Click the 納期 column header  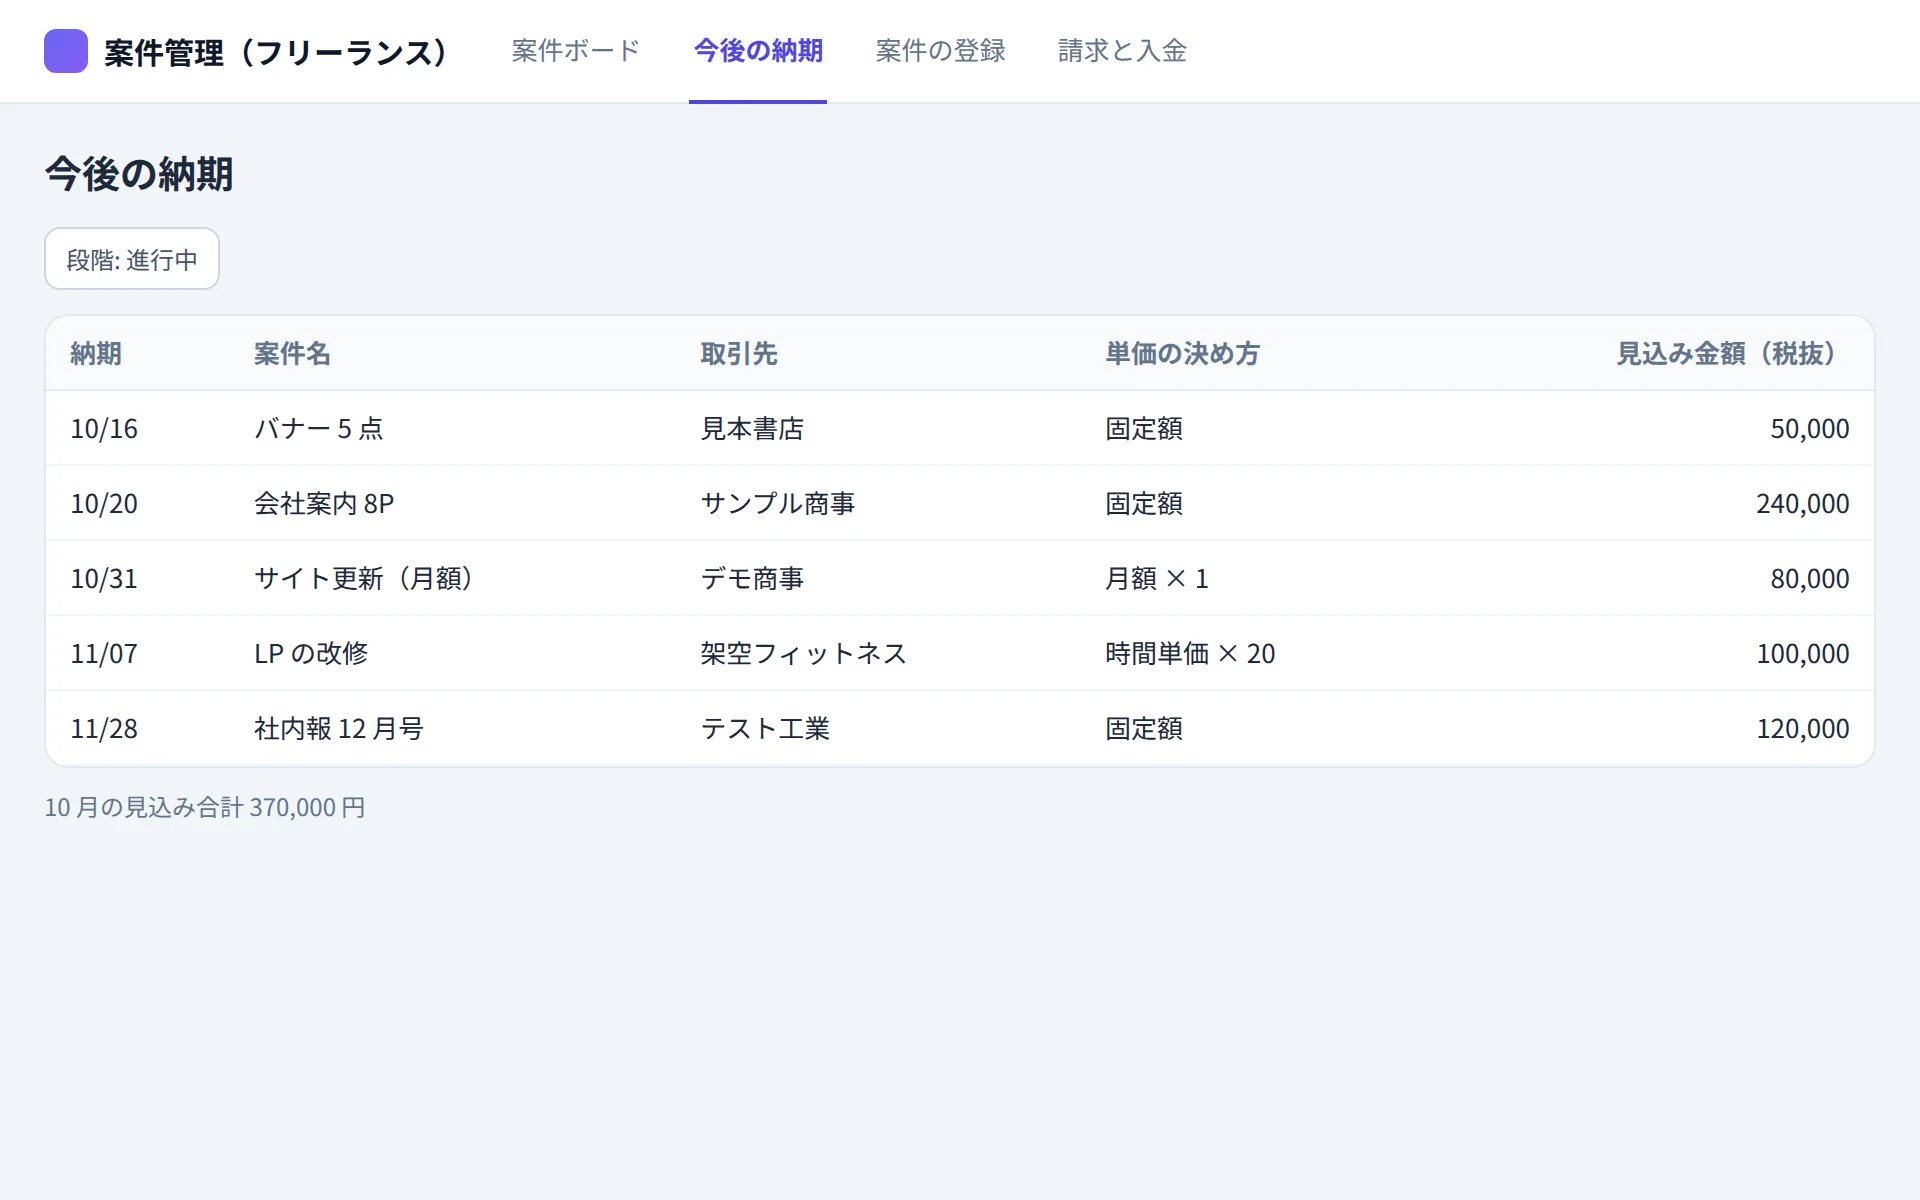tap(96, 353)
